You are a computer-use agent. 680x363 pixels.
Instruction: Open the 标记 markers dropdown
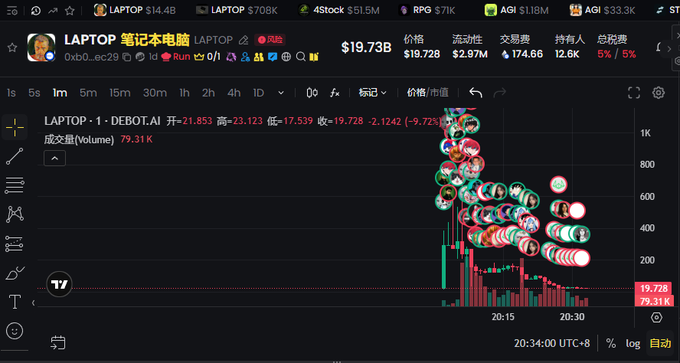(x=372, y=93)
